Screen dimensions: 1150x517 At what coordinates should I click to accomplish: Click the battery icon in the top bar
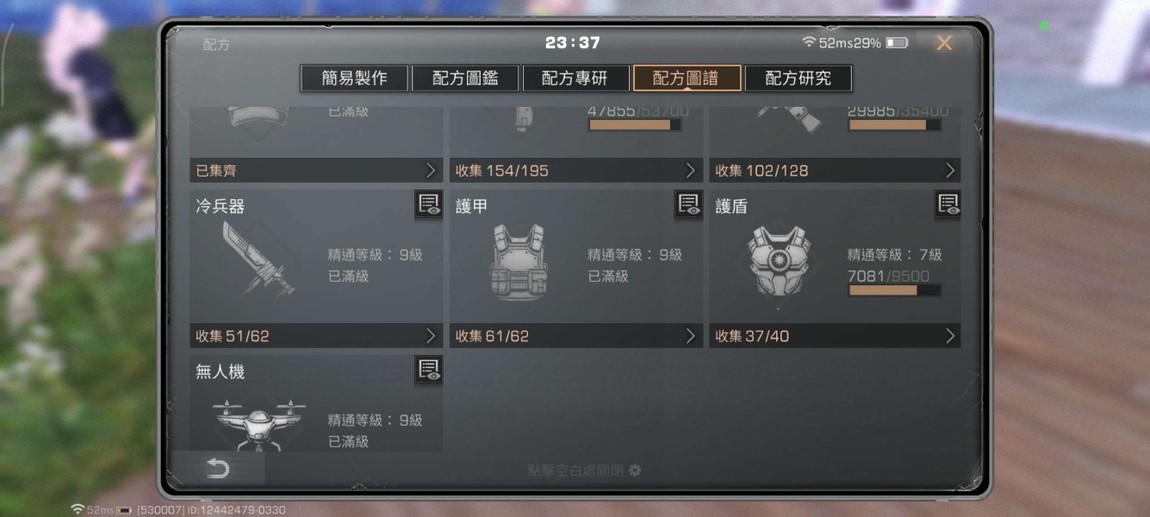896,43
